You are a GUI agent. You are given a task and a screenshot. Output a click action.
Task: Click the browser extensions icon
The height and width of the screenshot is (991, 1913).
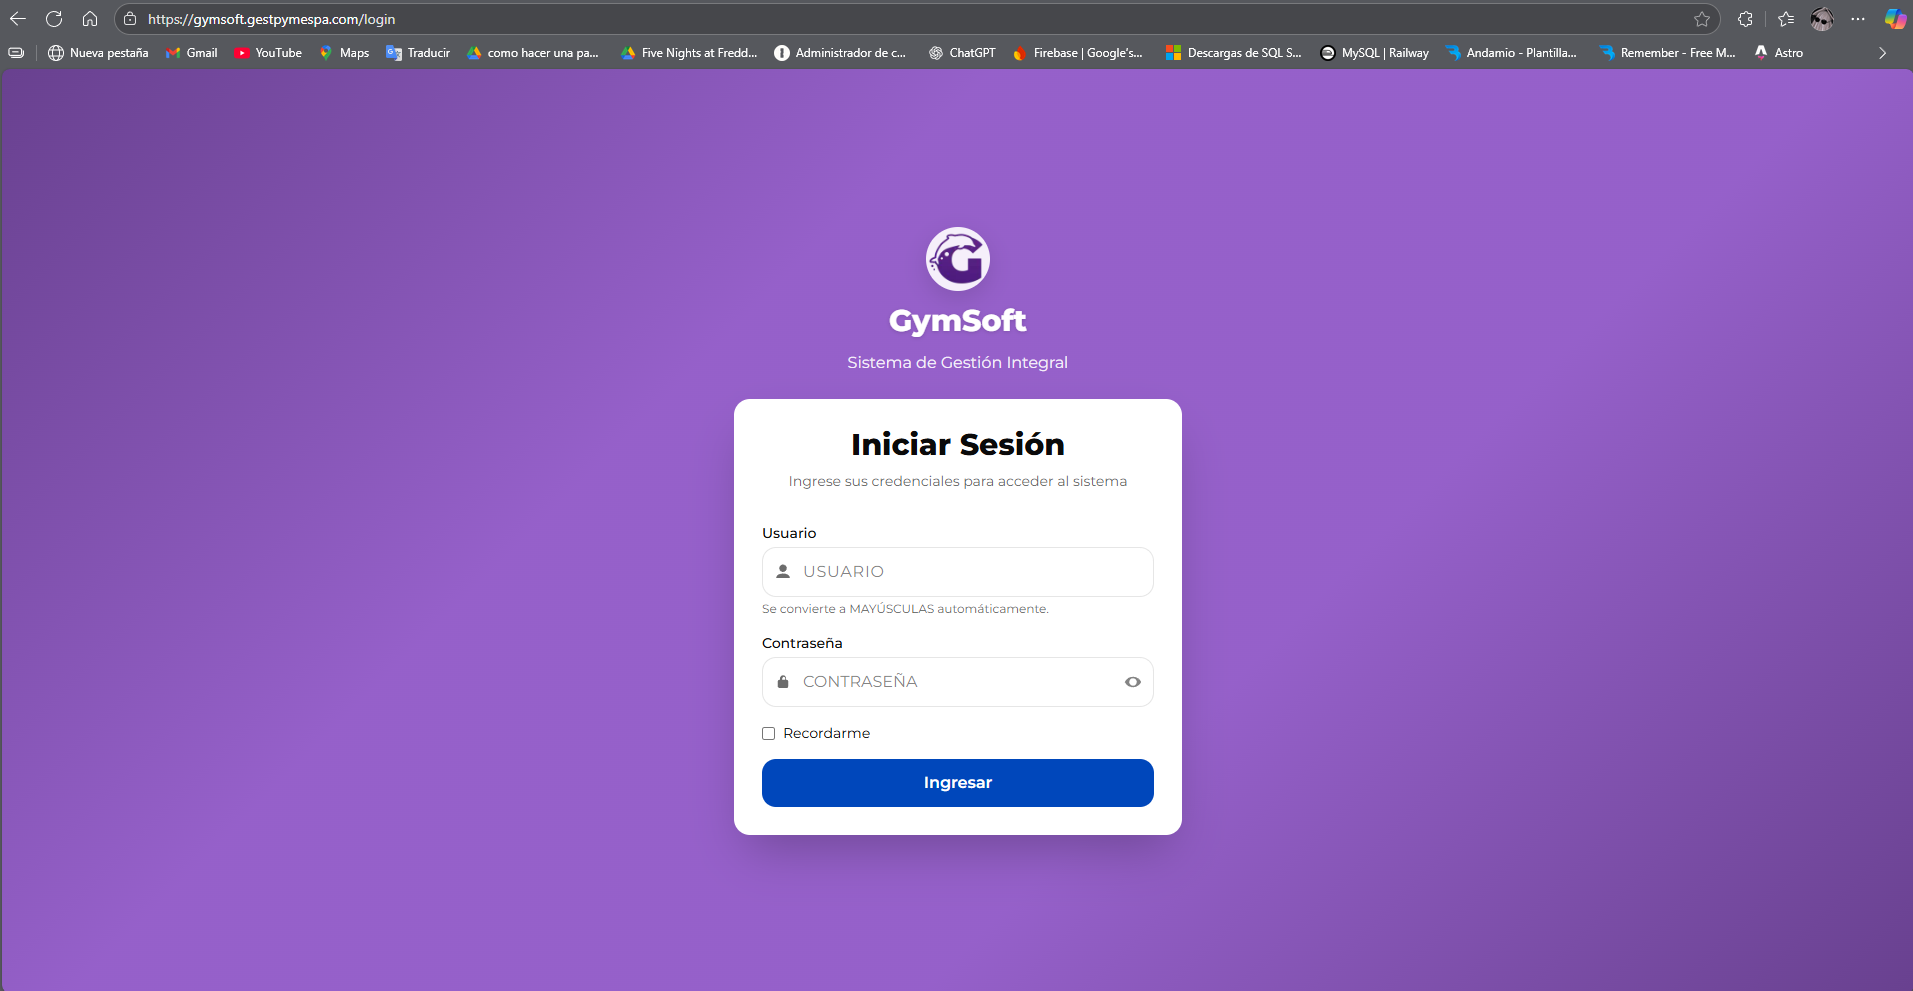[x=1744, y=19]
